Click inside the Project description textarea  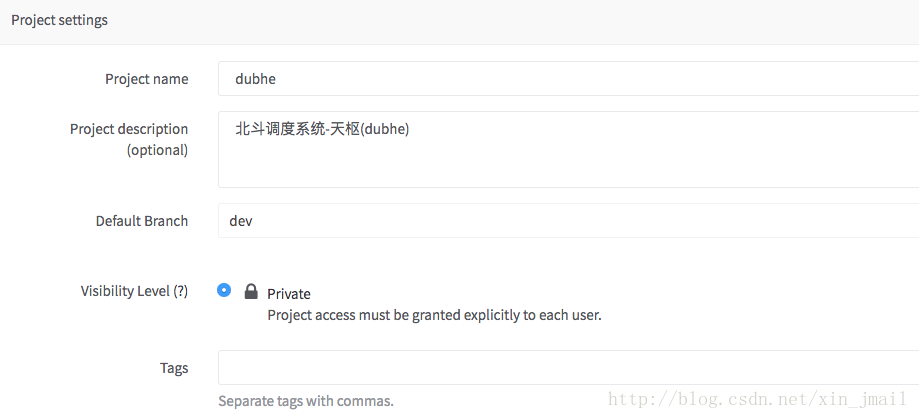click(x=567, y=160)
